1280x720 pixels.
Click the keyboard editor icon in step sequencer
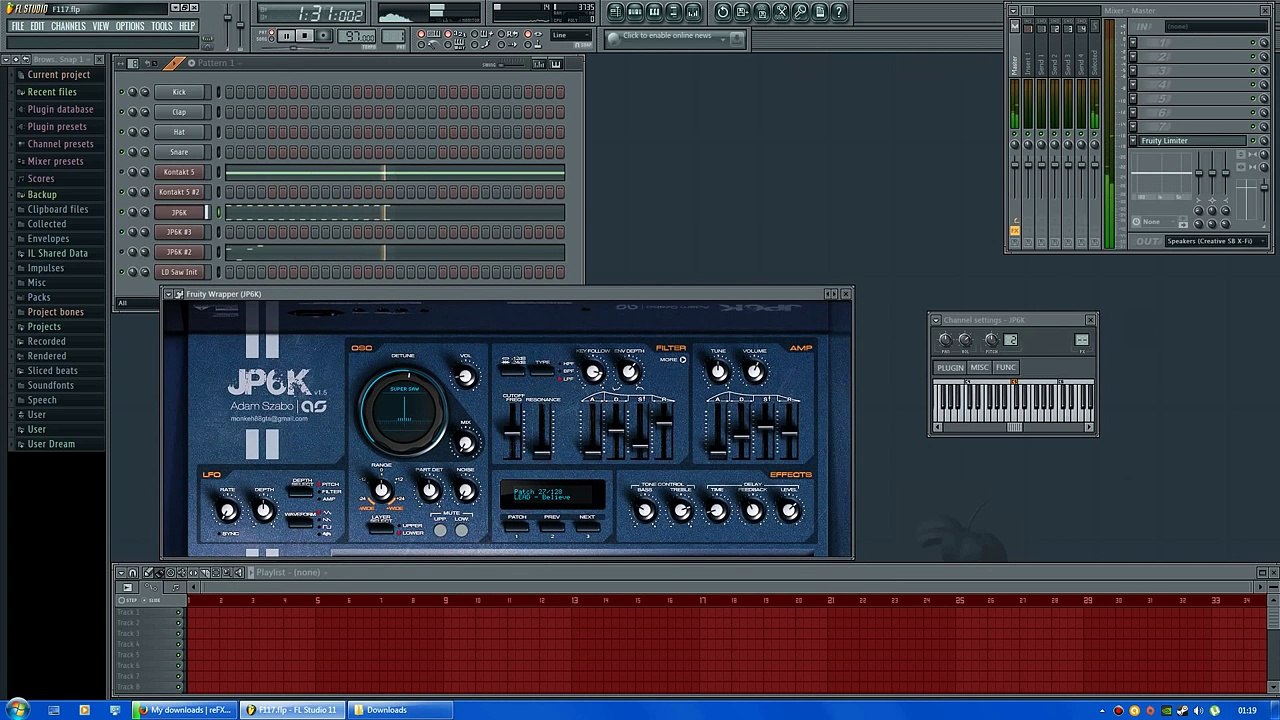click(x=556, y=64)
